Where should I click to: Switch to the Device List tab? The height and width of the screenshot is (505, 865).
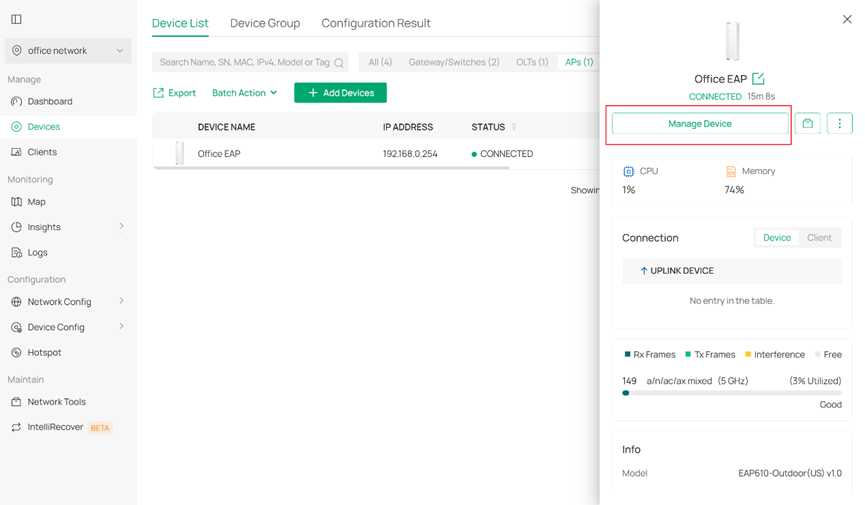pyautogui.click(x=180, y=23)
